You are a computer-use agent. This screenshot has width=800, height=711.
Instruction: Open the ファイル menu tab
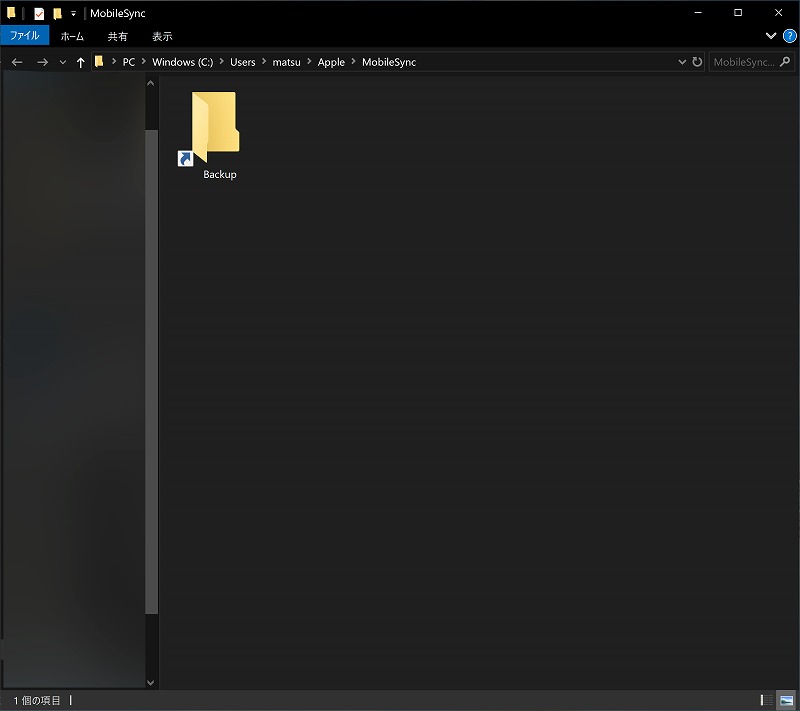pyautogui.click(x=24, y=36)
